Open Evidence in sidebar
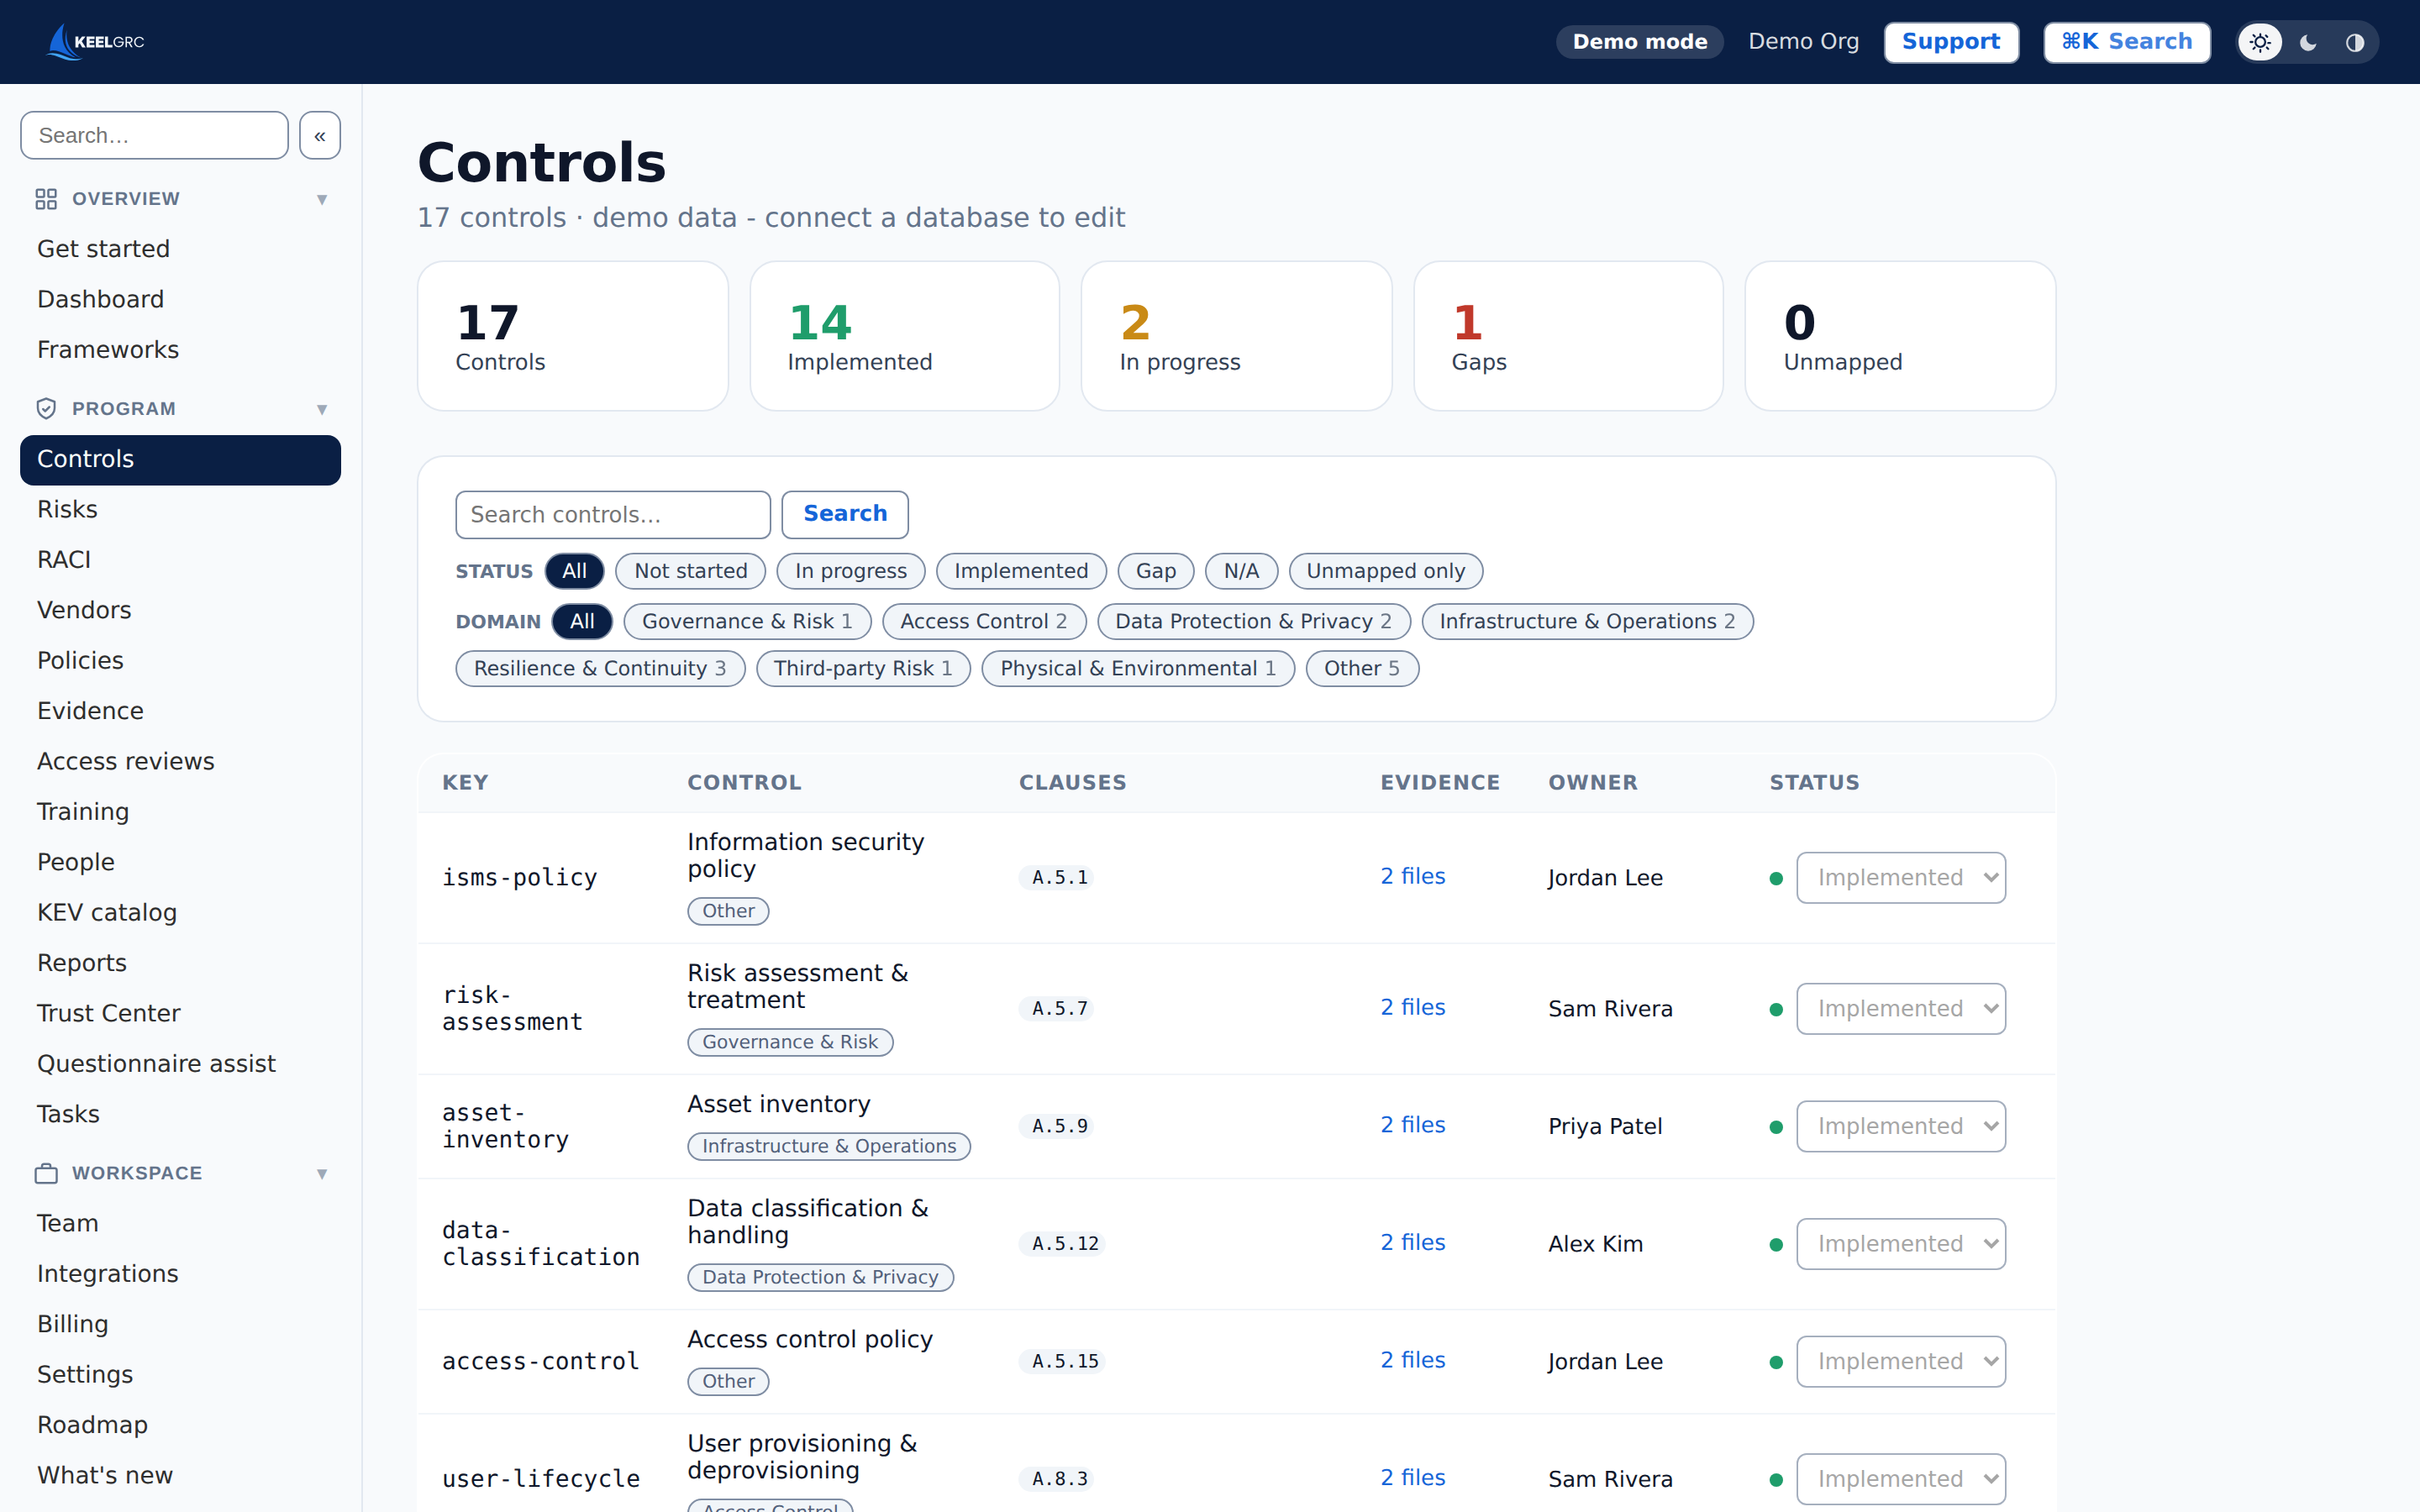Viewport: 2420px width, 1512px height. point(180,711)
